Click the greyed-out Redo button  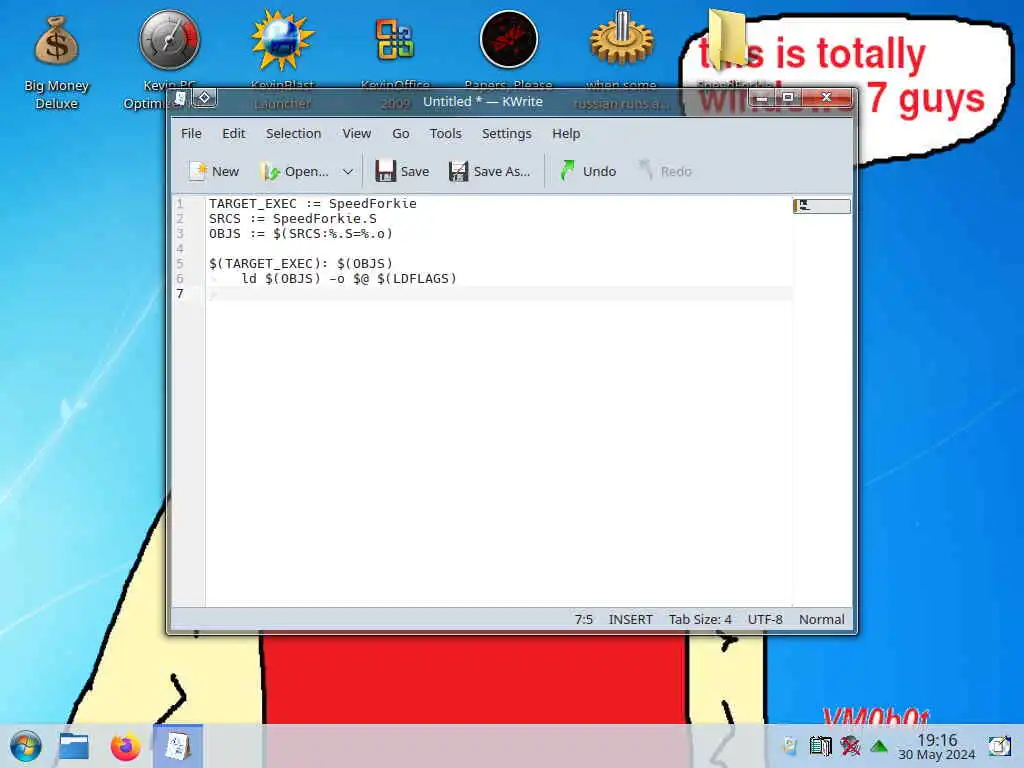665,171
